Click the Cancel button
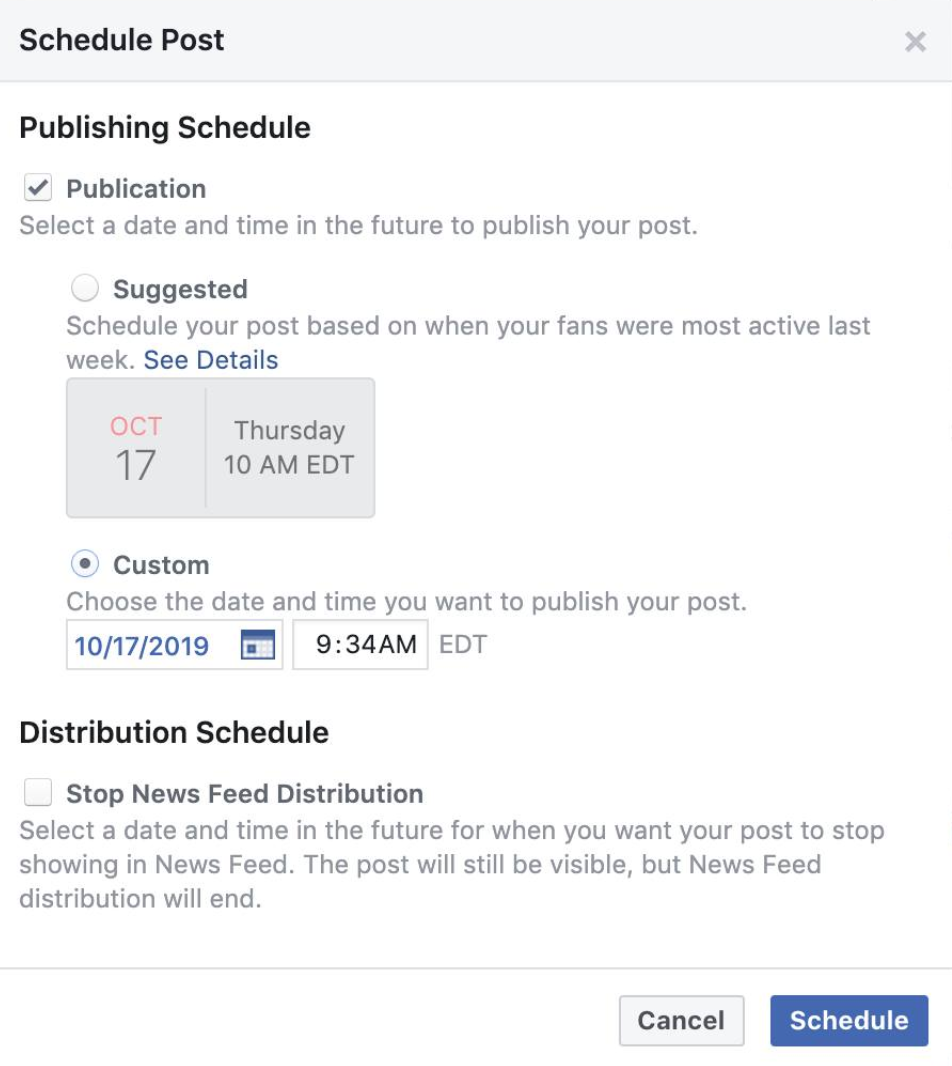Screen dimensions: 952x1066 pyautogui.click(x=681, y=1020)
